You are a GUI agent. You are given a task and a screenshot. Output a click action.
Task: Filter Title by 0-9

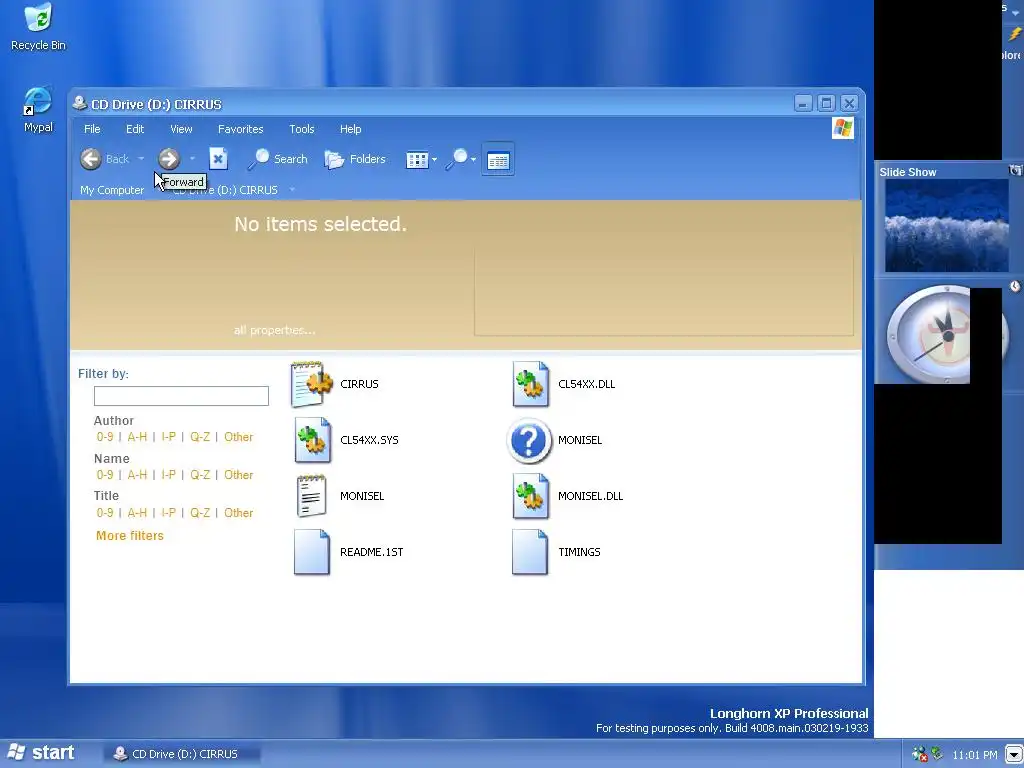pyautogui.click(x=104, y=513)
